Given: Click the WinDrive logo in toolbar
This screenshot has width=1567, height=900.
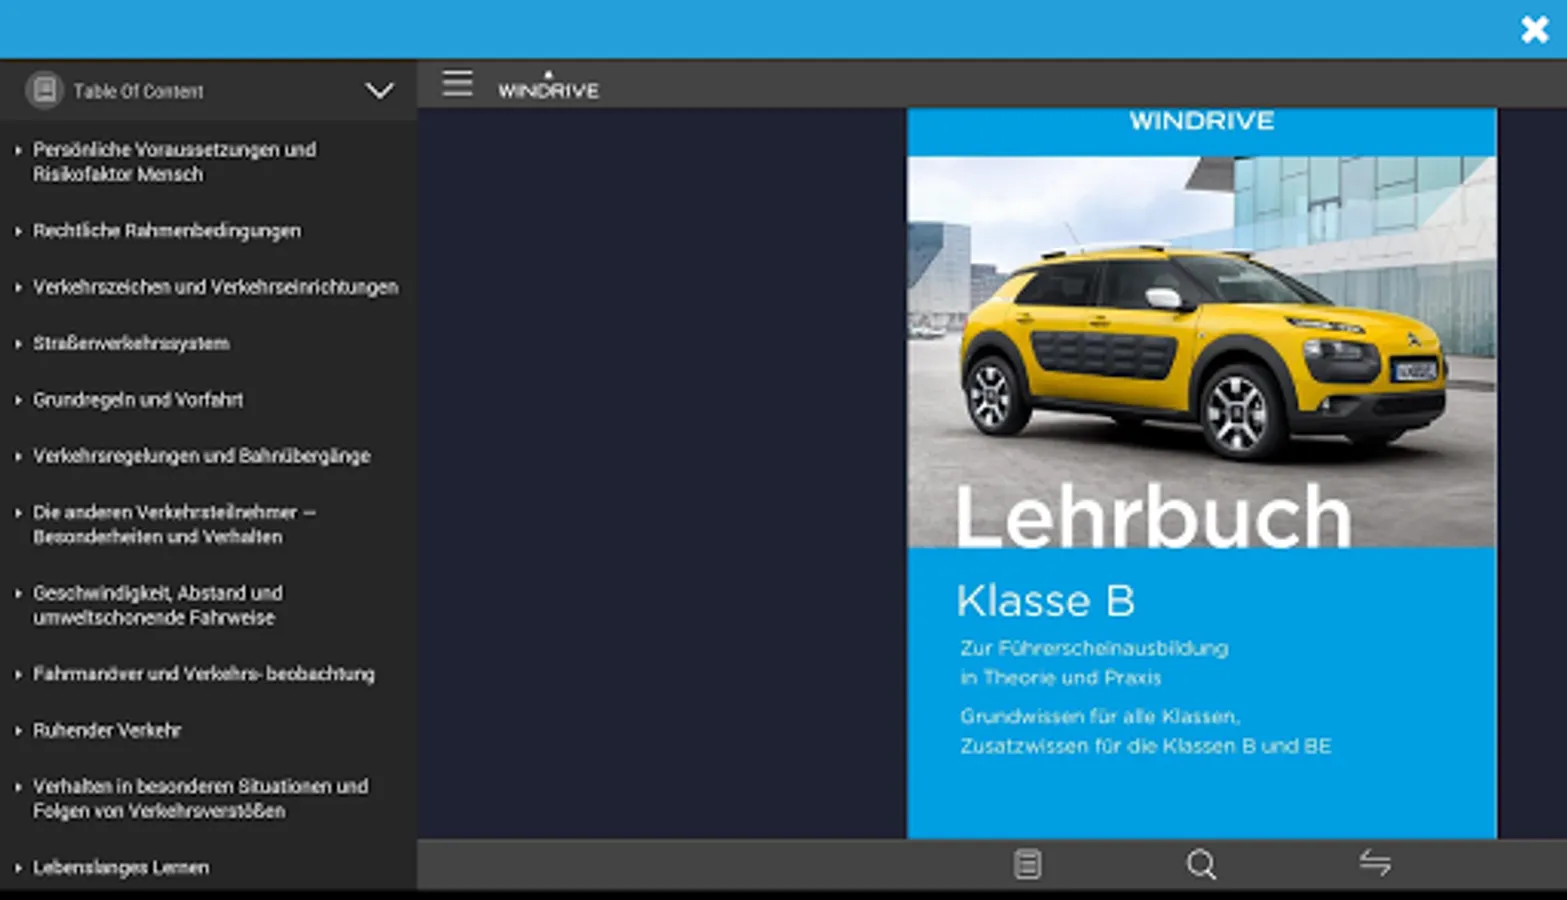Looking at the screenshot, I should click(x=548, y=86).
